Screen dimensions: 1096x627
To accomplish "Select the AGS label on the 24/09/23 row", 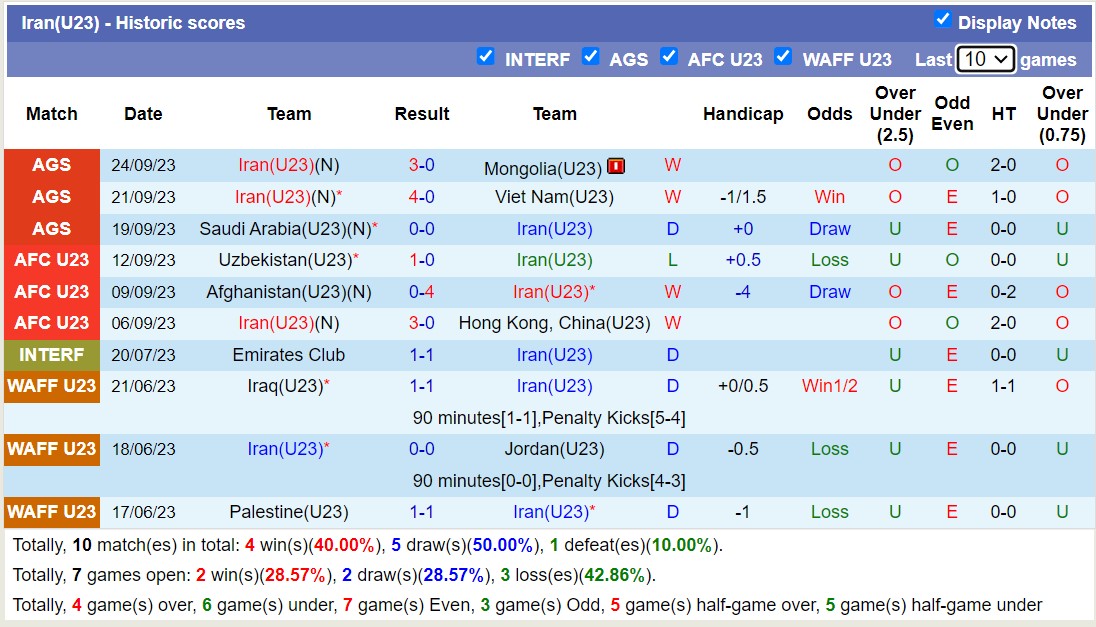I will [51, 166].
